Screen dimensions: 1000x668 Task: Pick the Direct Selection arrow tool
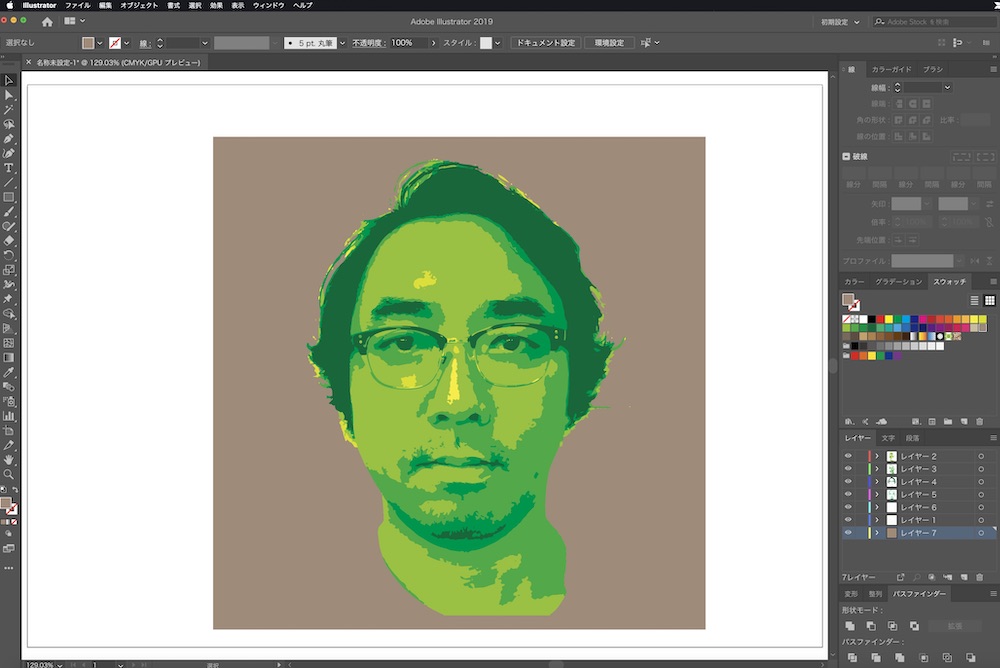[9, 95]
